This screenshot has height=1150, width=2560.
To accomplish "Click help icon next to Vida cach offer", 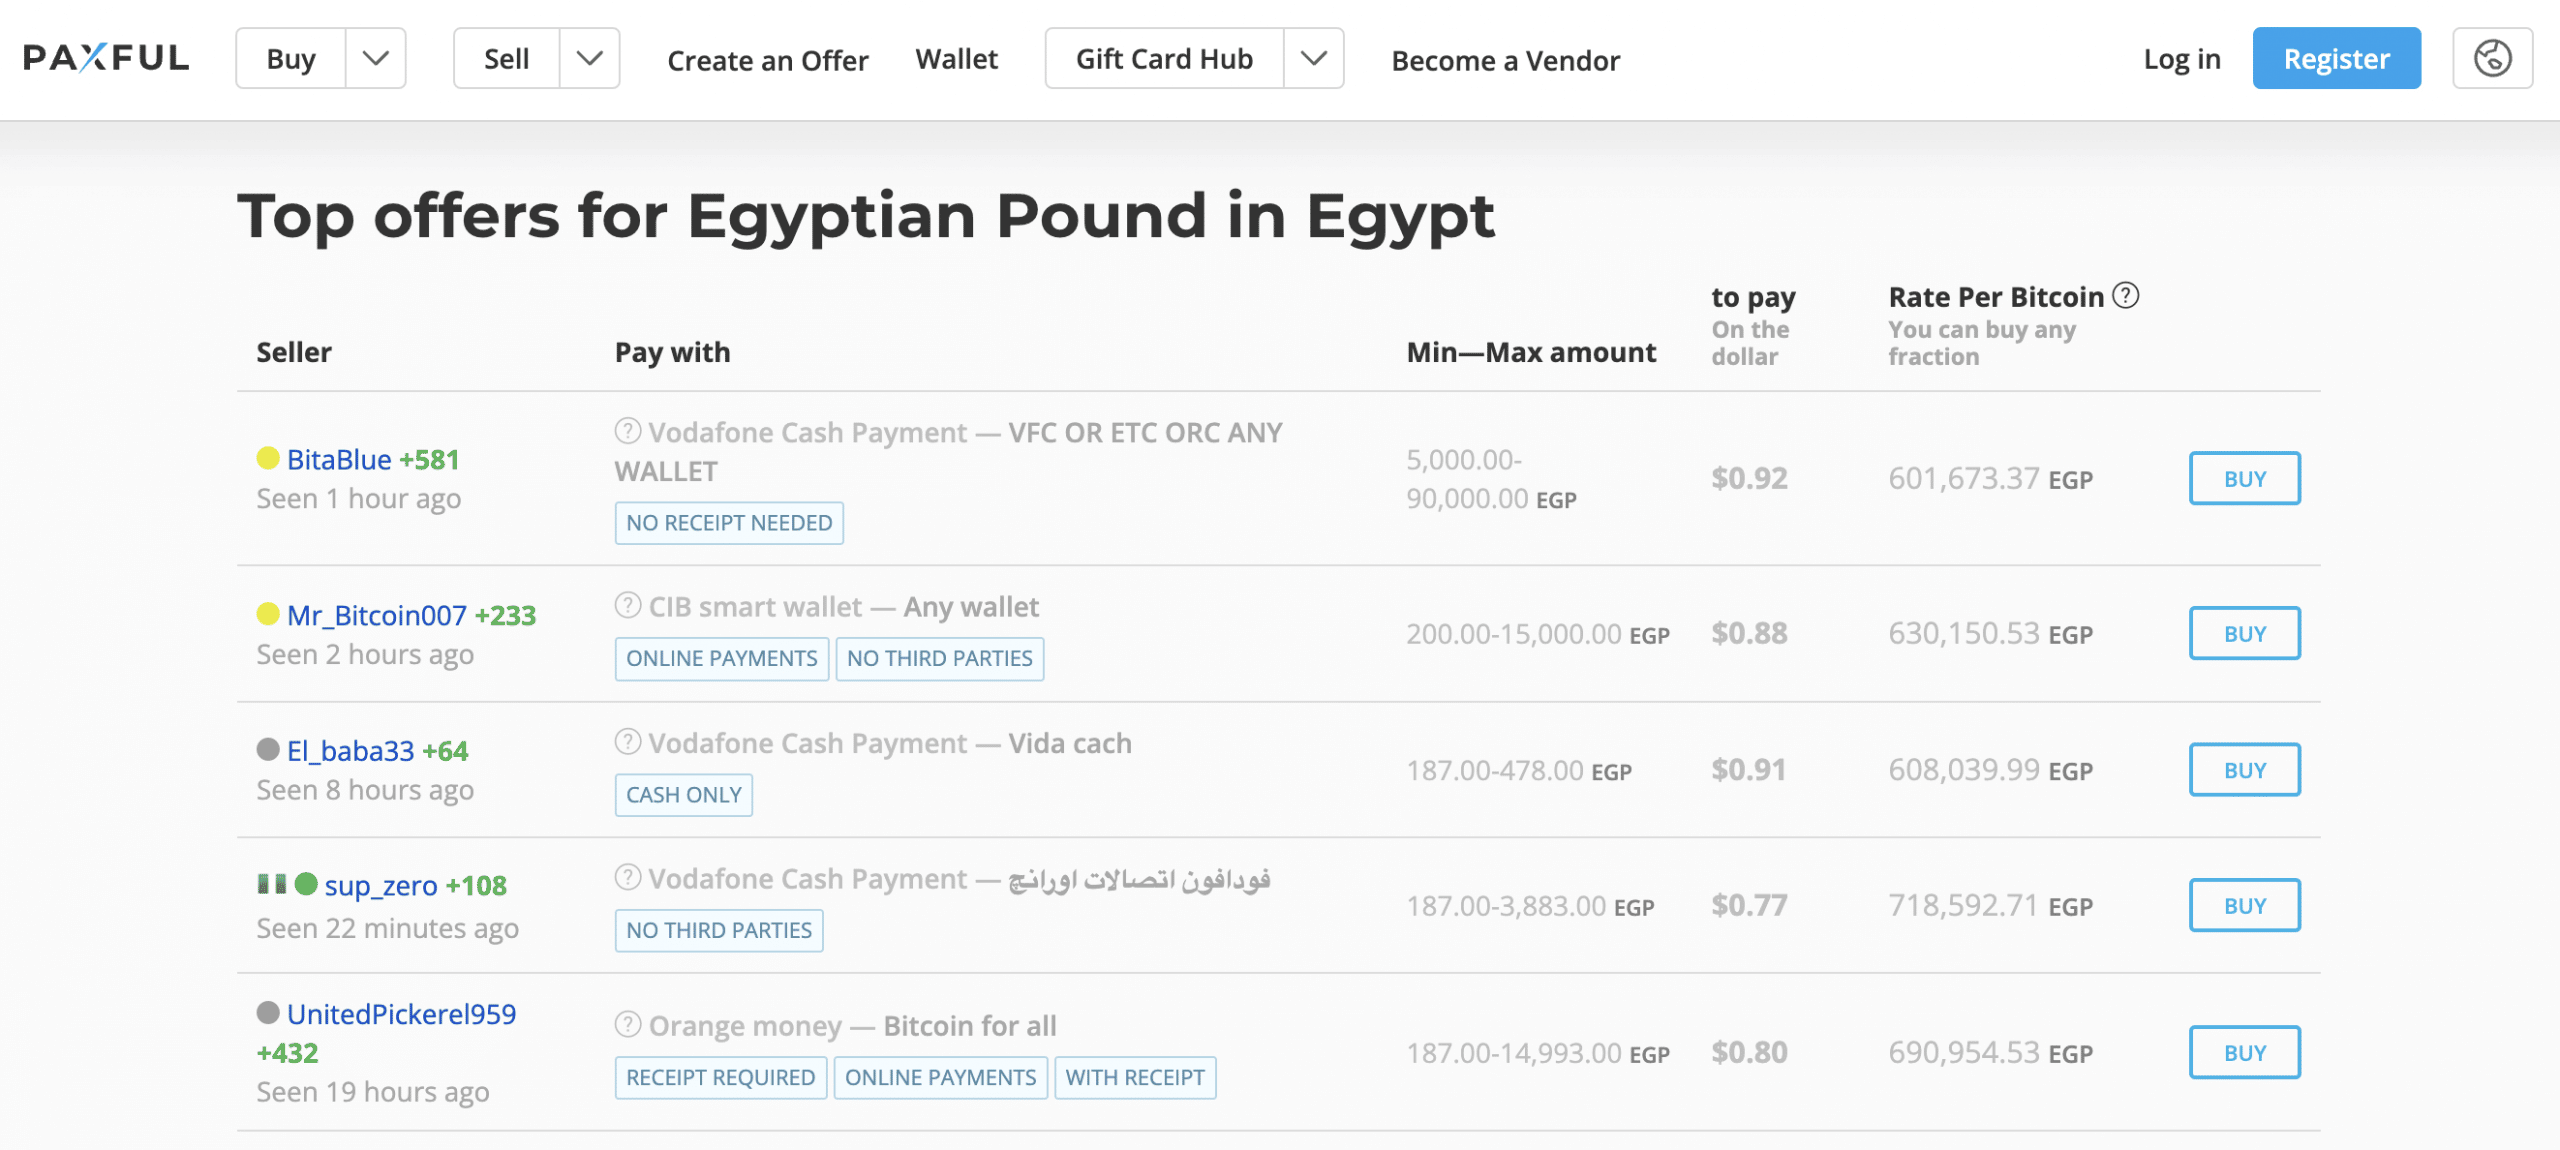I will click(x=627, y=741).
